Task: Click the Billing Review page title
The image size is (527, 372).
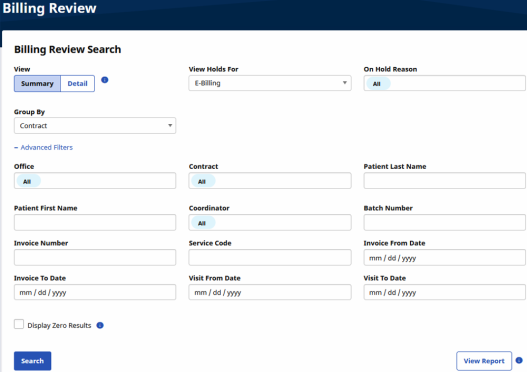Action: point(49,8)
